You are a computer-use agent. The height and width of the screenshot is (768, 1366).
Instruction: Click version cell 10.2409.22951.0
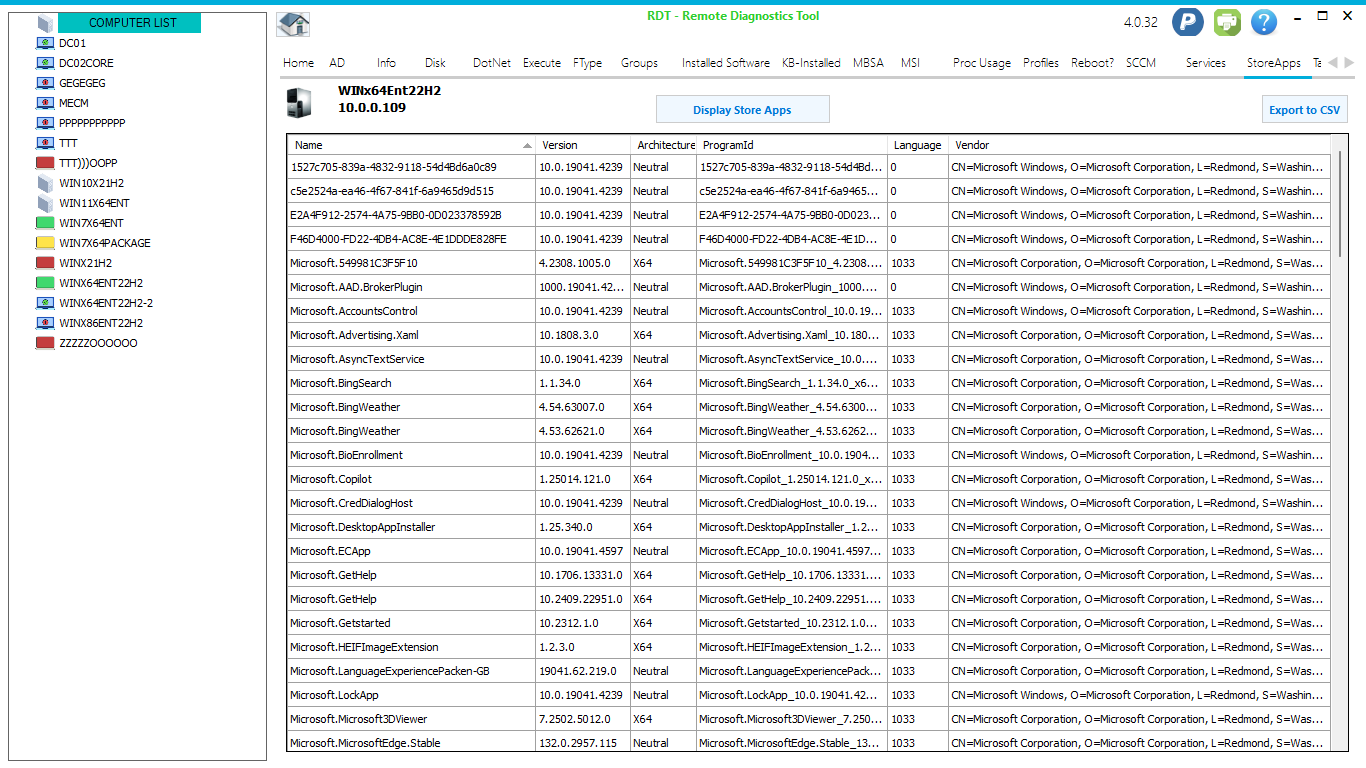(581, 599)
